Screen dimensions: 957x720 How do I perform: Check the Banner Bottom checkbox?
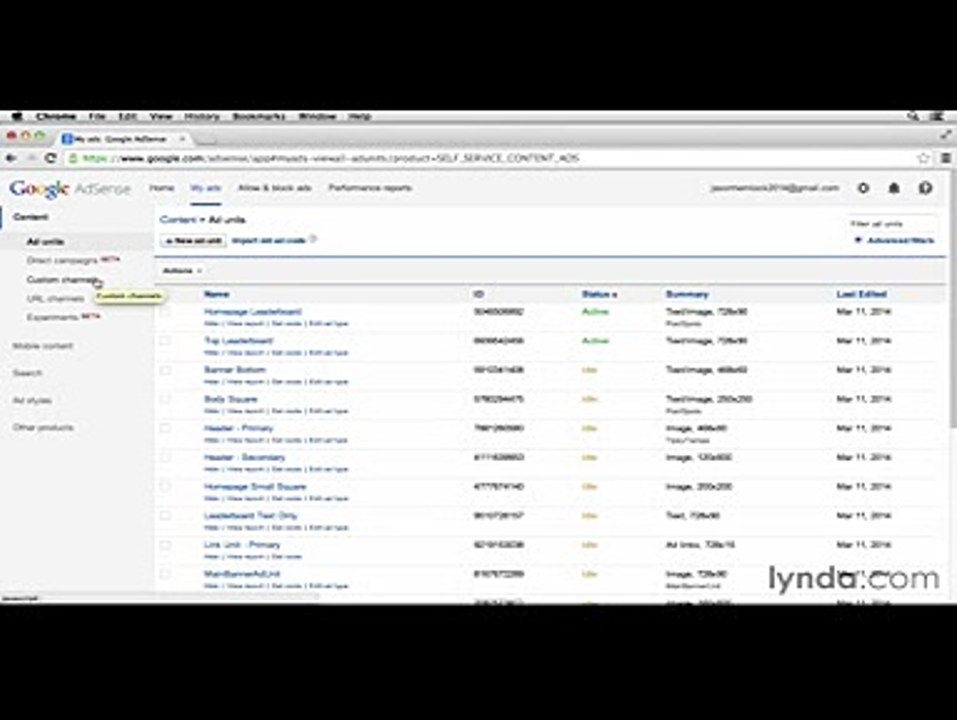[165, 370]
